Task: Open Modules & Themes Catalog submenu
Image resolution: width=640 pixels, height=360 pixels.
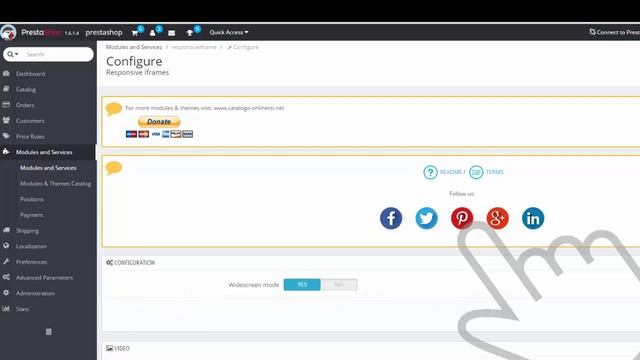Action: pyautogui.click(x=56, y=184)
